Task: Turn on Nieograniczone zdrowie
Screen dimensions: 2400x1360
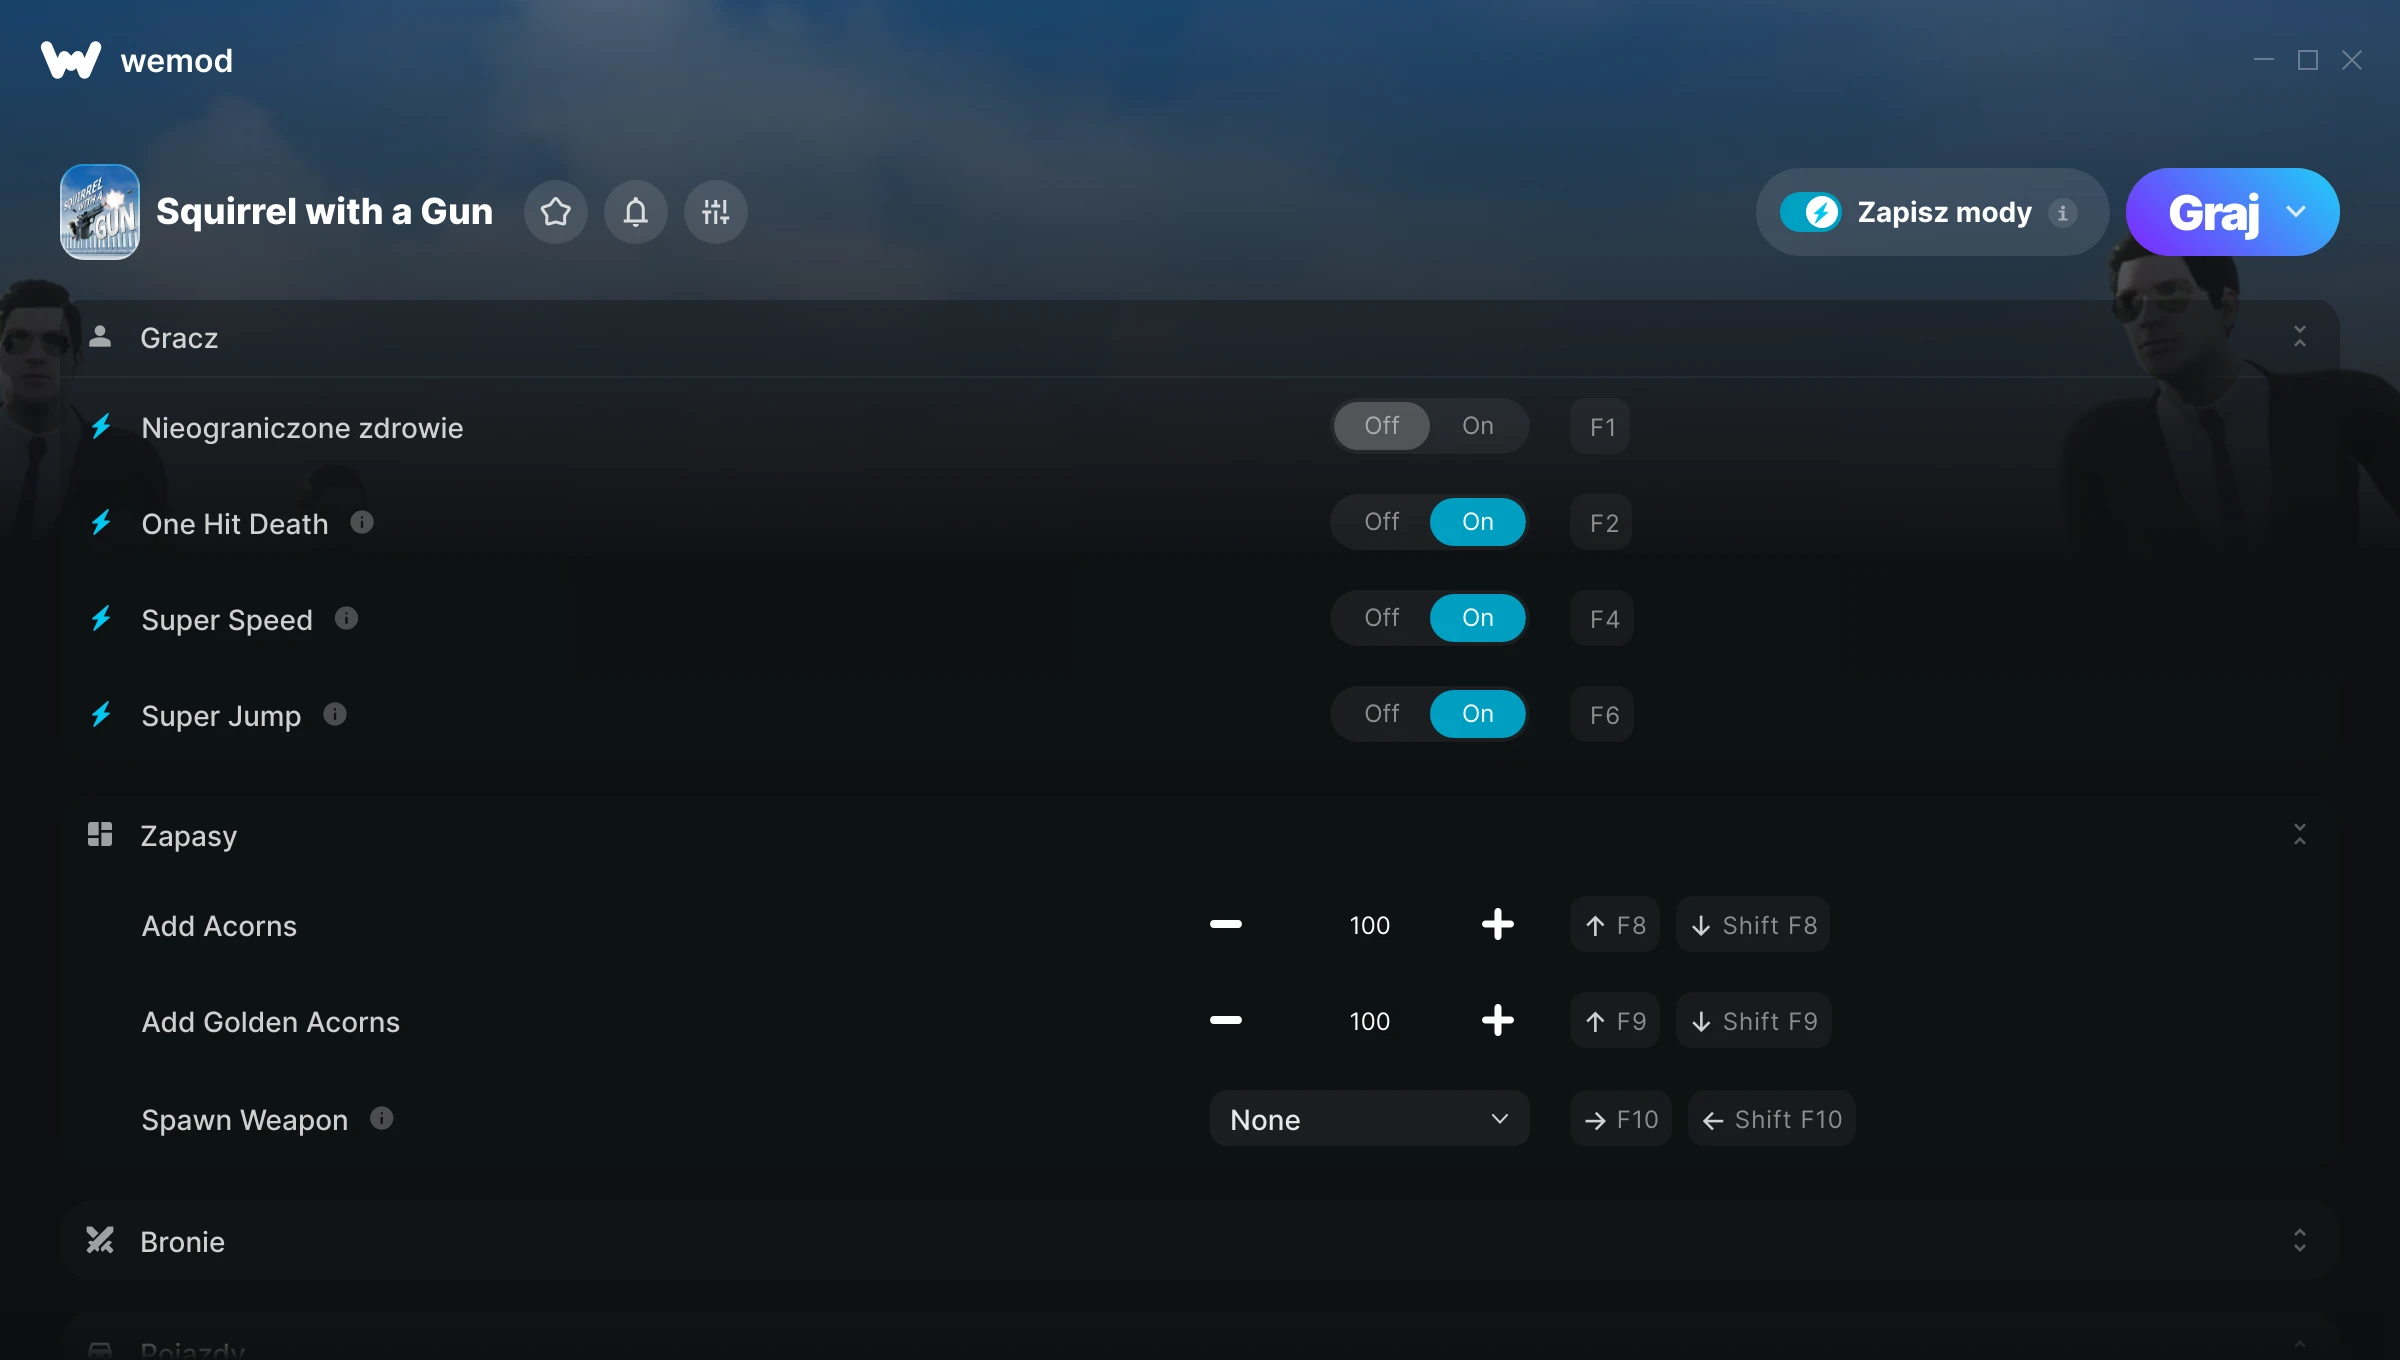Action: (1478, 426)
